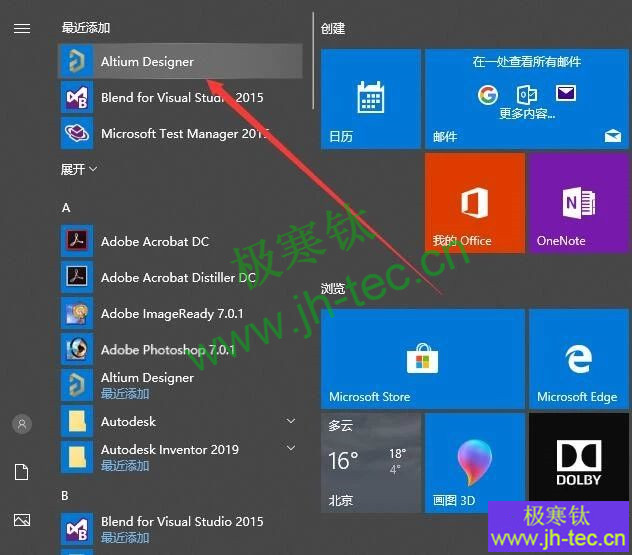This screenshot has height=555, width=632.
Task: Open Adobe Acrobat Distiller DC
Action: pyautogui.click(x=180, y=277)
